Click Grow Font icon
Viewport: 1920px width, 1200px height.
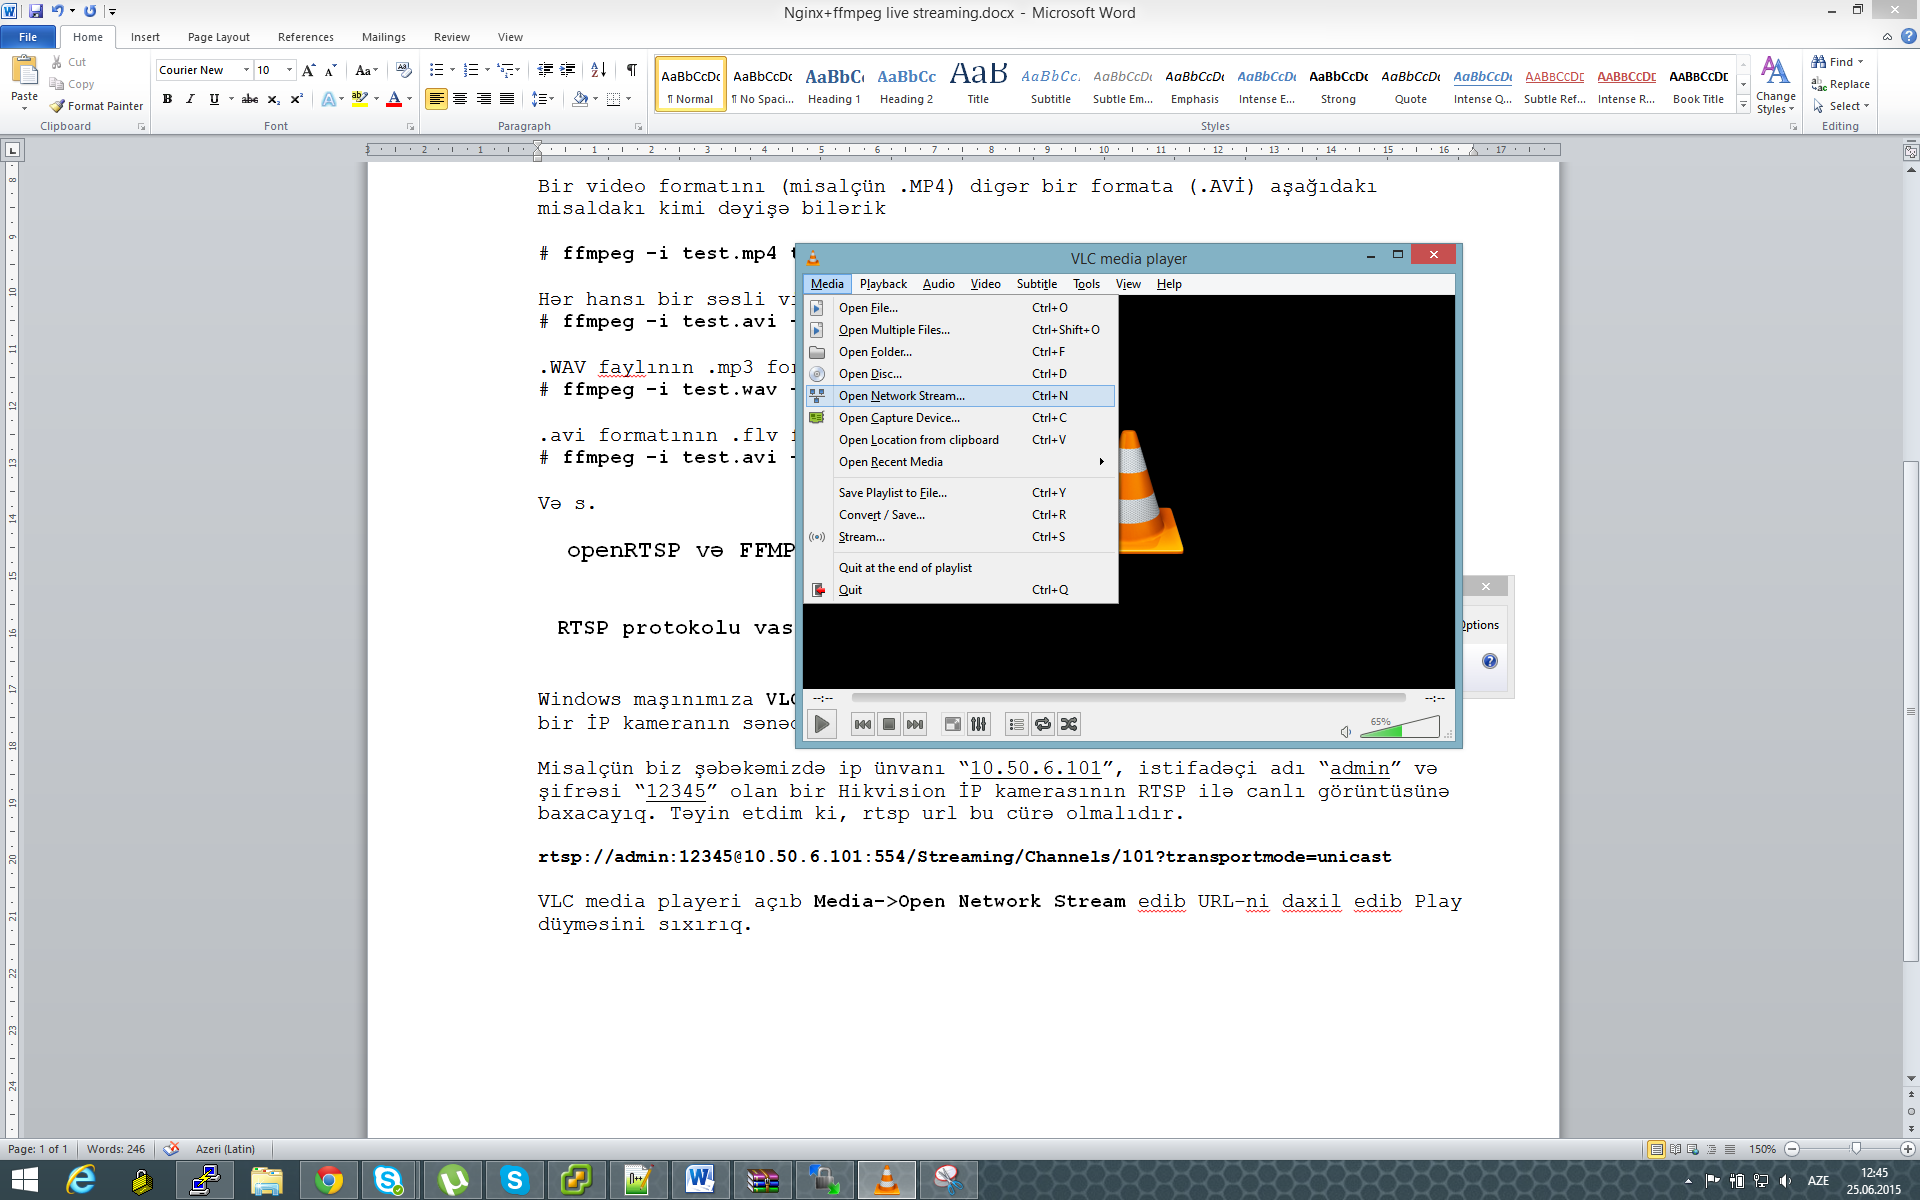[x=308, y=70]
